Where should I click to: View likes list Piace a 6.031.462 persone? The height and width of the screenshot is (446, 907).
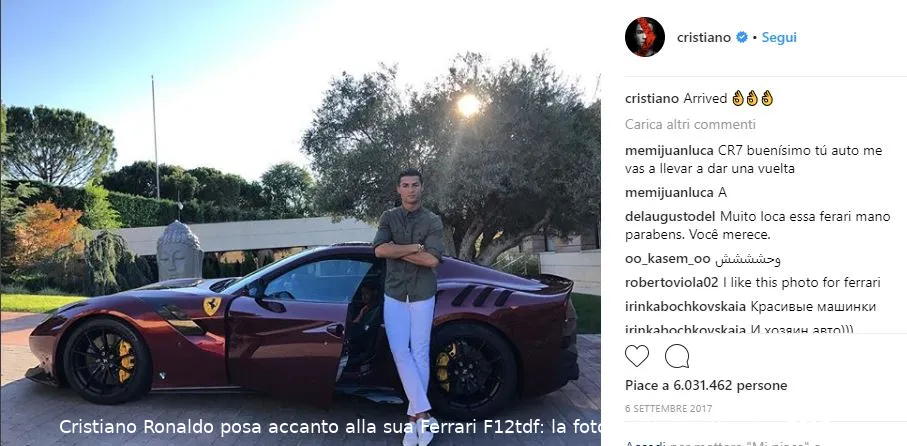point(706,386)
